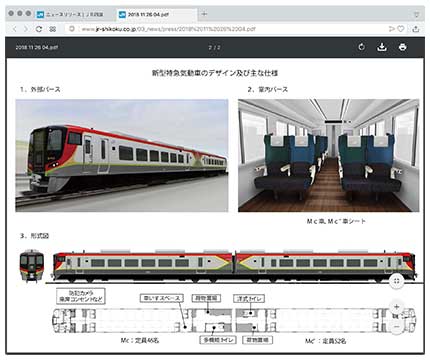Reload the current page
The width and height of the screenshot is (430, 360).
coord(39,29)
